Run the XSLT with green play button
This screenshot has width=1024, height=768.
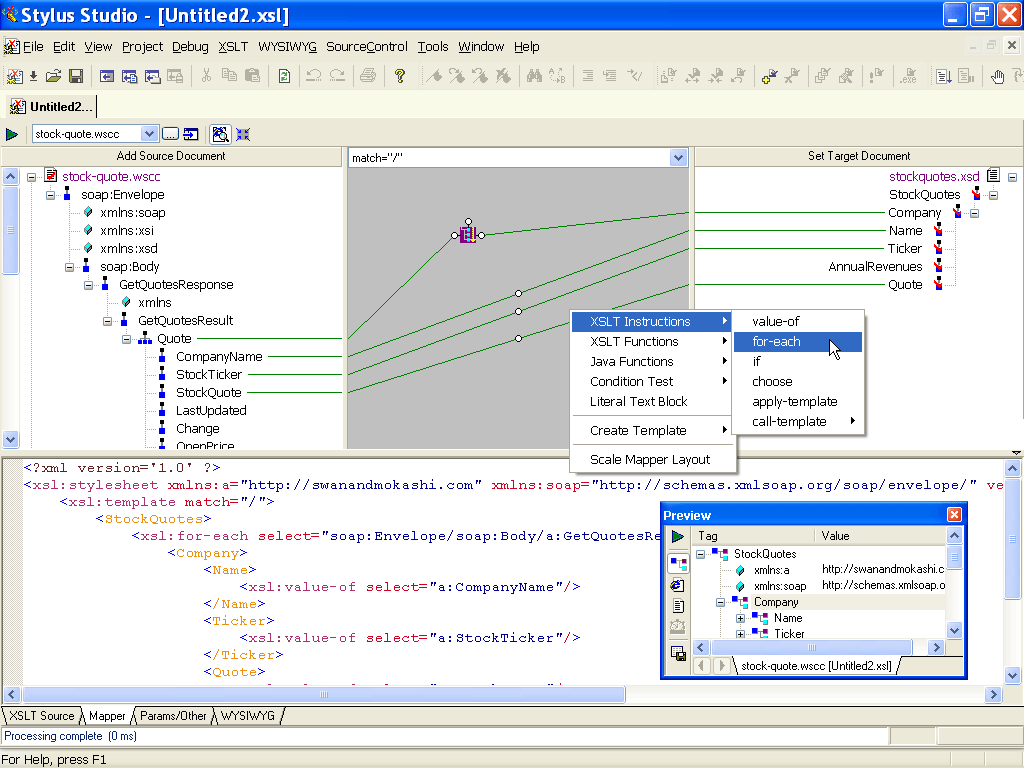coord(12,134)
